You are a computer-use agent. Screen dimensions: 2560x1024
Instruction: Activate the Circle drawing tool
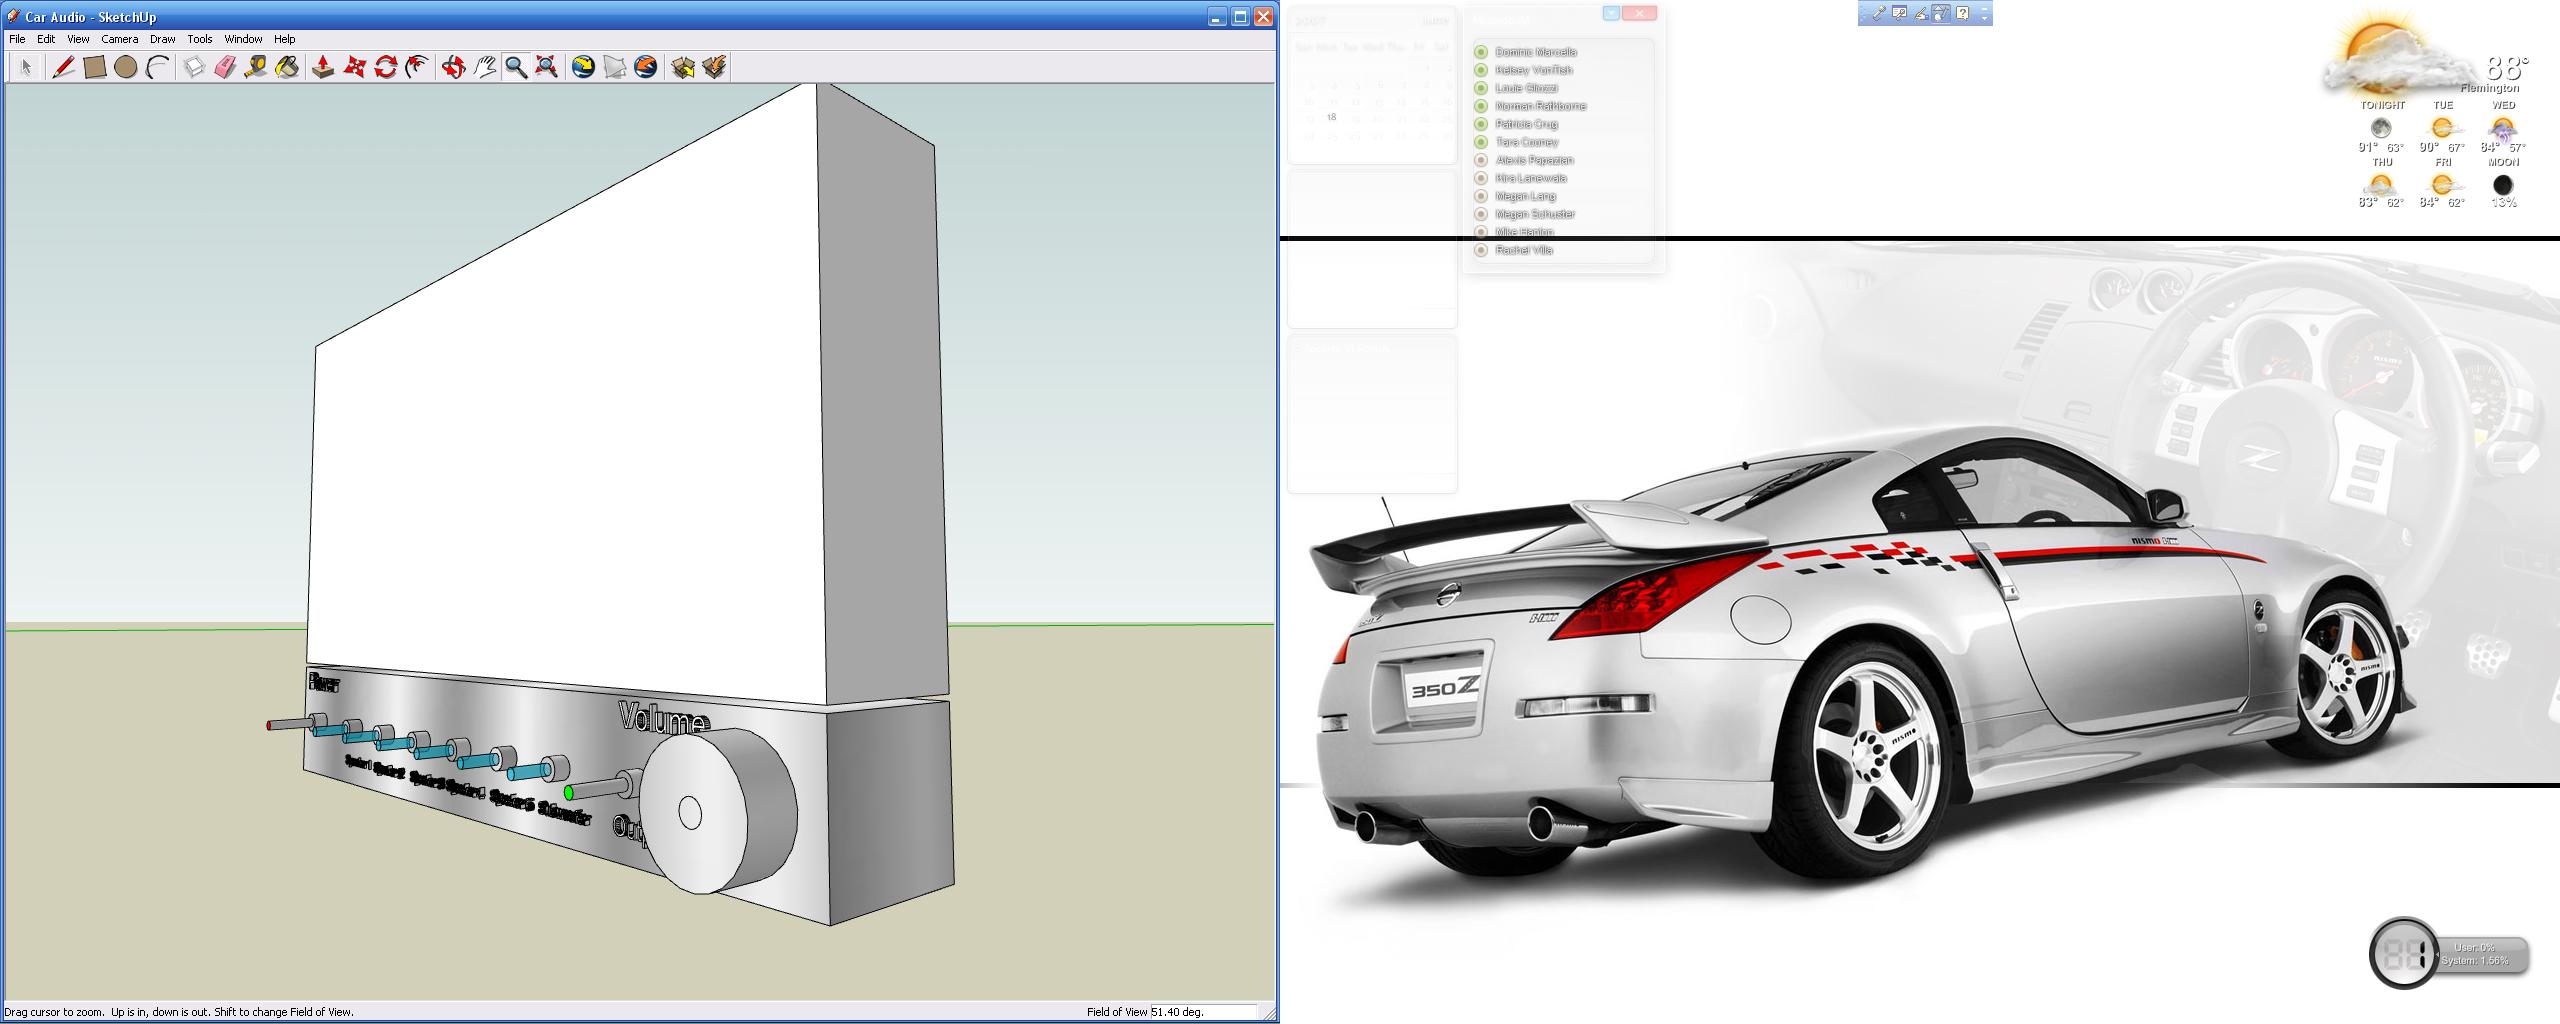[x=126, y=67]
